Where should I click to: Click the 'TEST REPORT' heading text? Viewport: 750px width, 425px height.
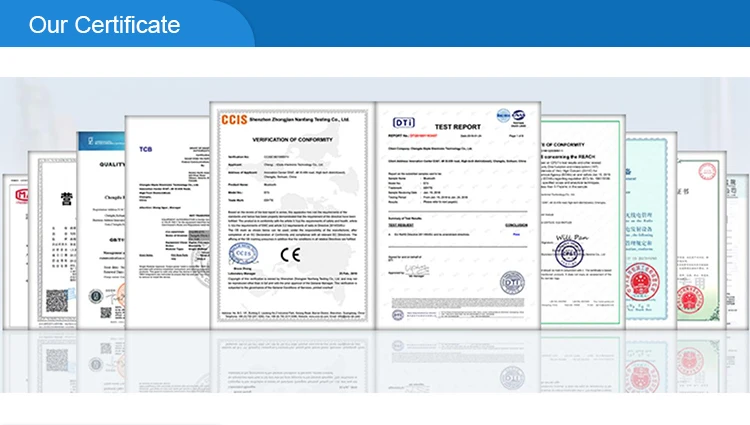[x=460, y=125]
